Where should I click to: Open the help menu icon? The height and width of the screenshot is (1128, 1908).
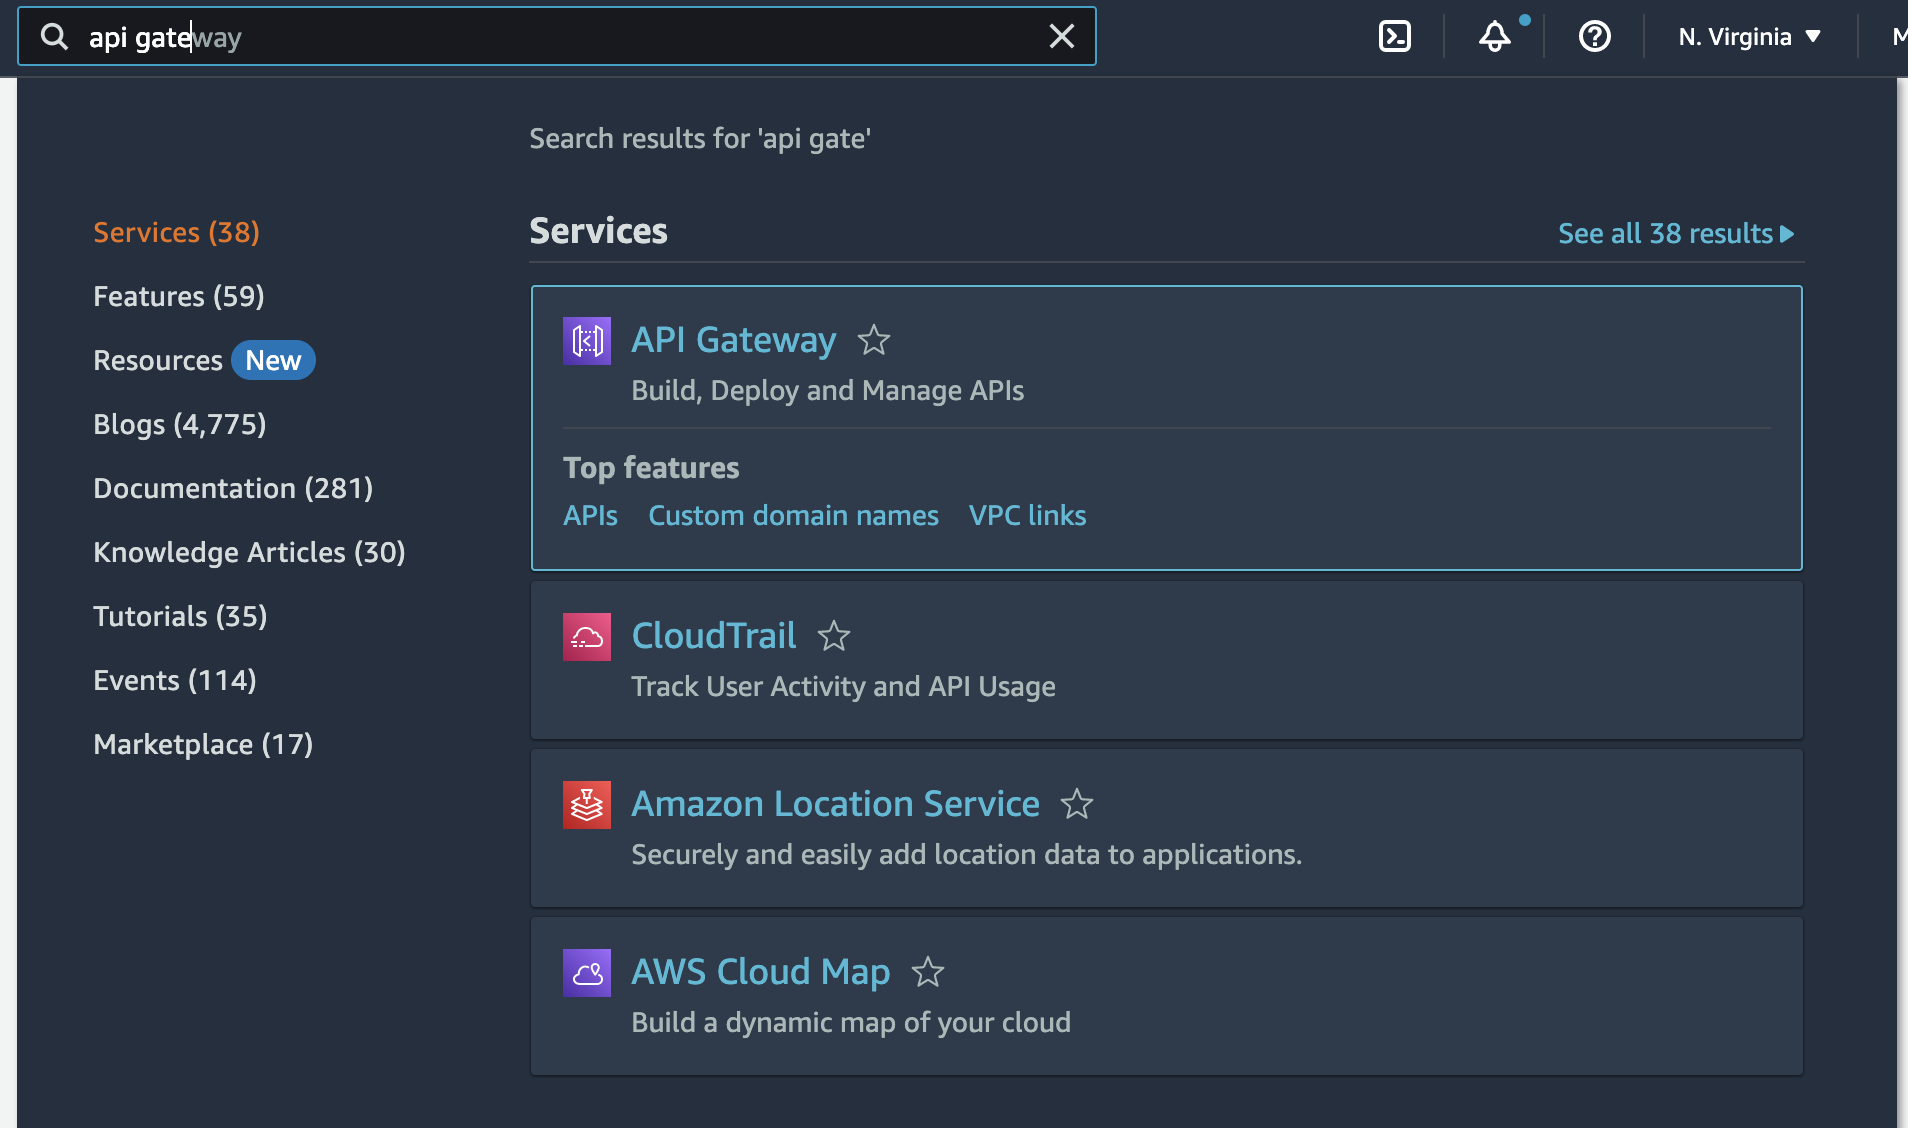pos(1593,36)
